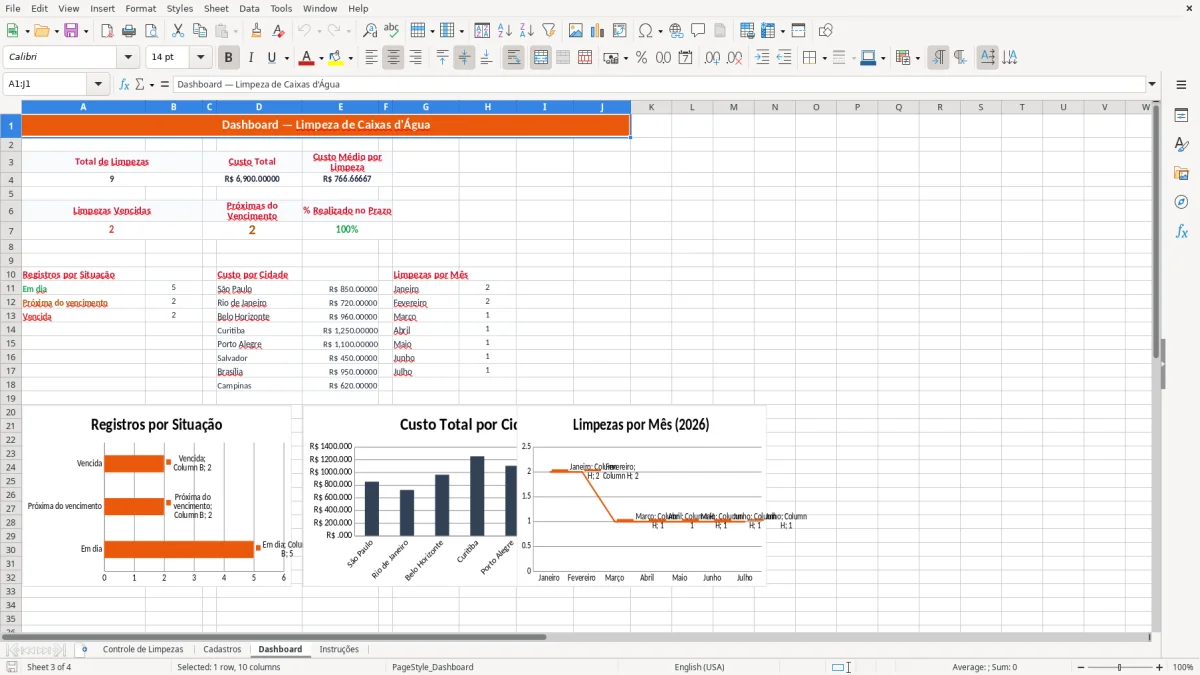The height and width of the screenshot is (675, 1200).
Task: Activate the Clone Formatting paintbrush
Action: pos(256,31)
